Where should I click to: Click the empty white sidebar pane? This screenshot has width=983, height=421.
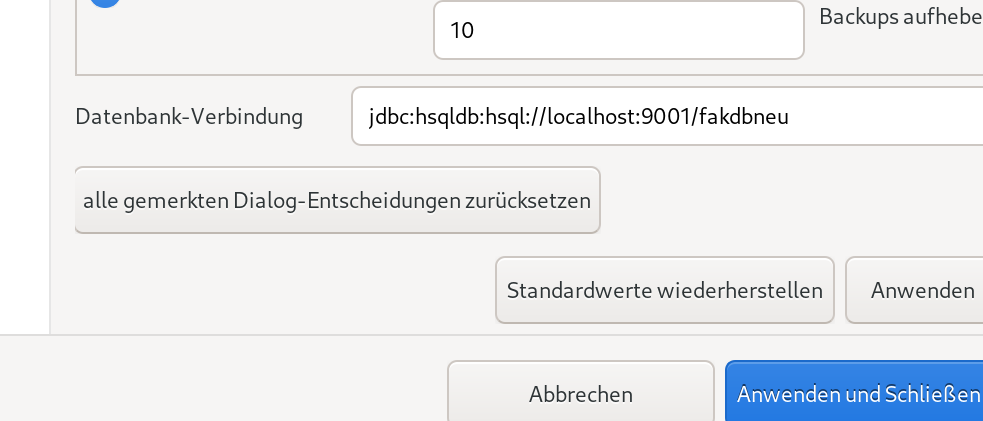(24, 167)
